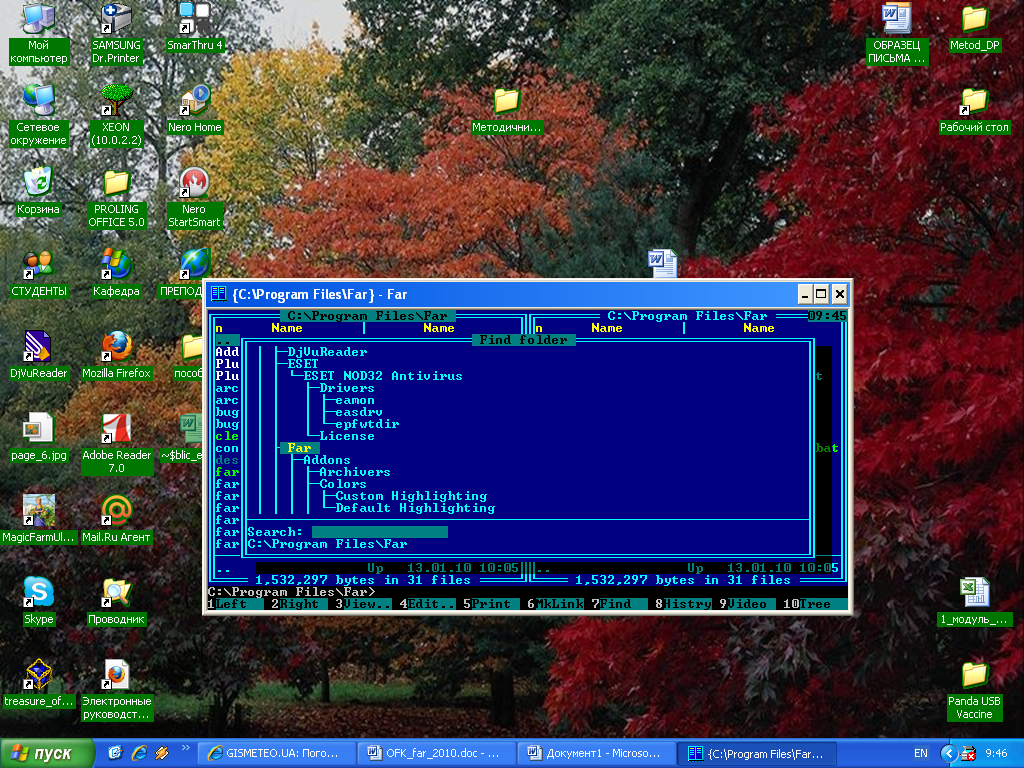Select the SAMSUNG Dr.Printer desktop shortcut
Image resolution: width=1024 pixels, height=768 pixels.
click(x=116, y=34)
